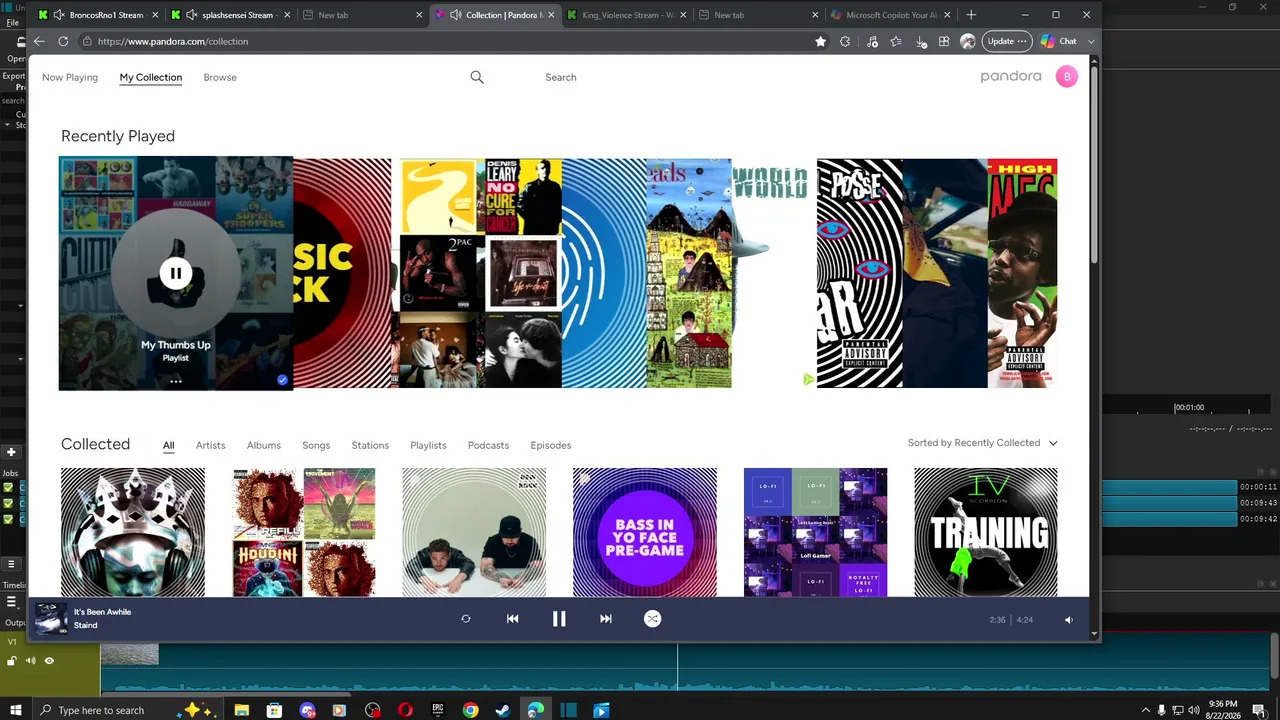Click the Pandora search magnifier icon

(477, 77)
